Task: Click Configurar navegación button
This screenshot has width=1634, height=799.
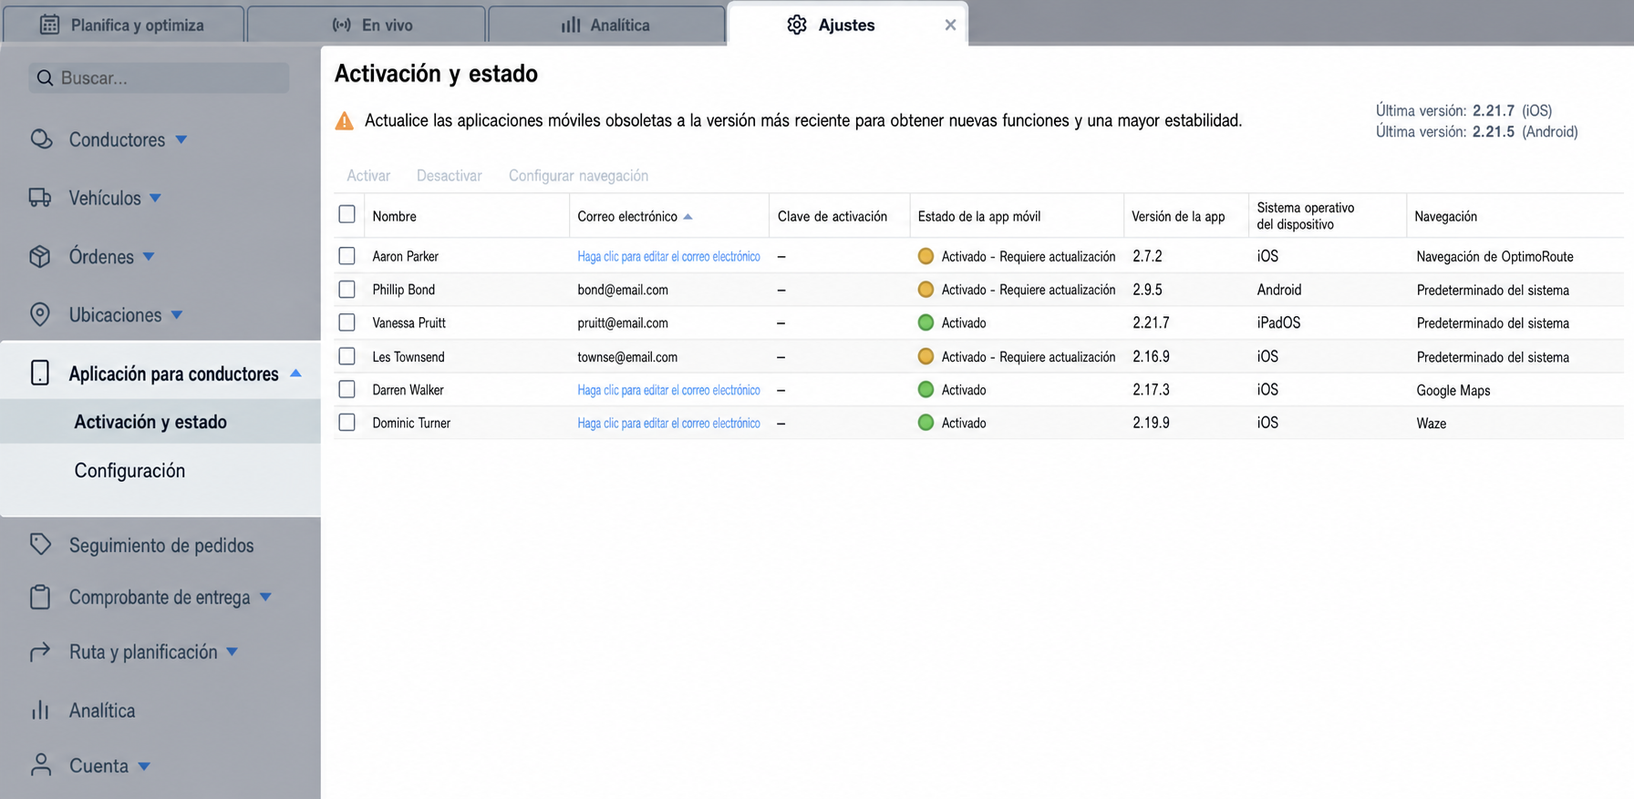Action: (578, 176)
